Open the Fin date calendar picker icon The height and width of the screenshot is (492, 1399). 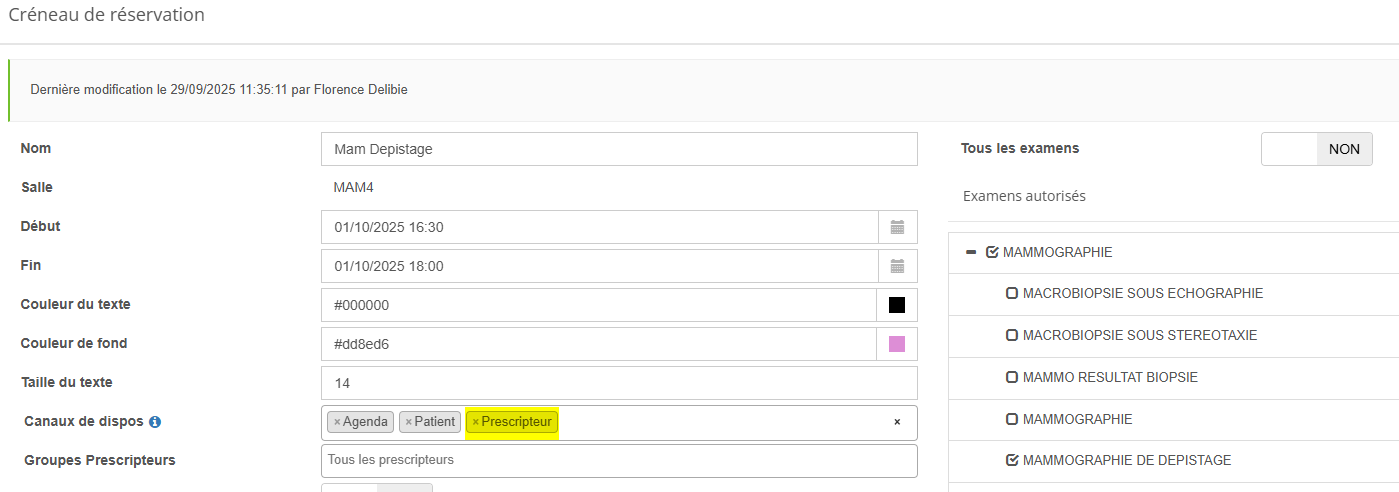tap(897, 266)
